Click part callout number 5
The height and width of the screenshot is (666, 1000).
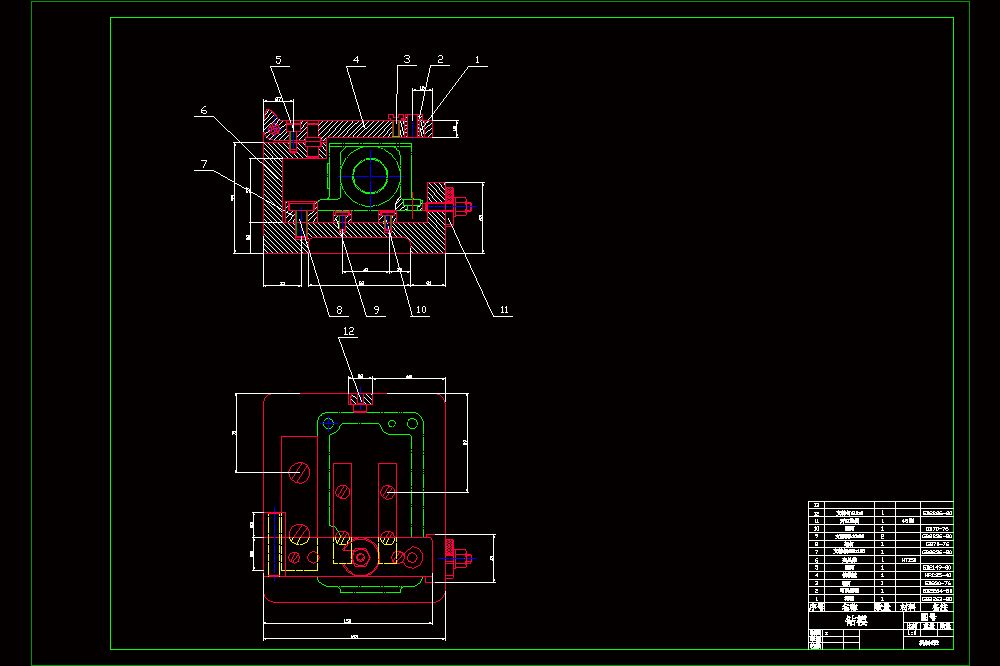click(278, 59)
